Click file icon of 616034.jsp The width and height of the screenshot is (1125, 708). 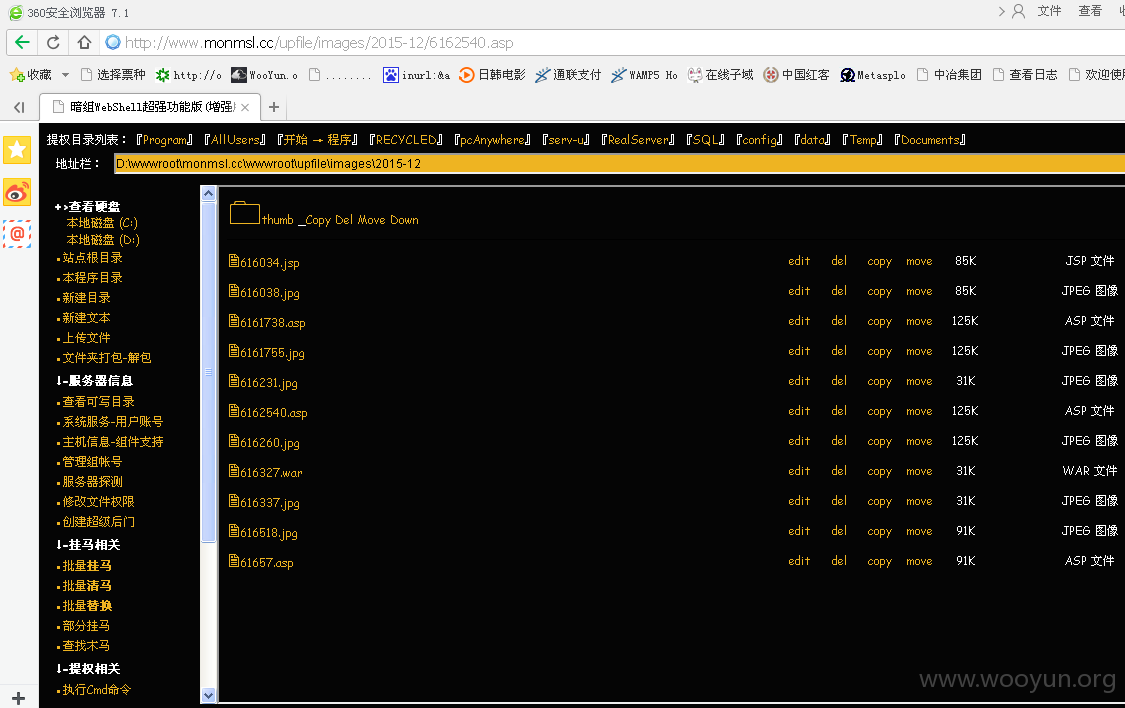234,260
